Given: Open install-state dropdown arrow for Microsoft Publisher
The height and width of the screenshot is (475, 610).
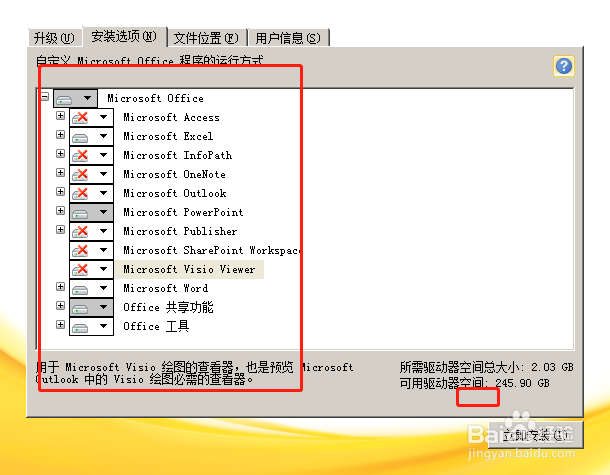Looking at the screenshot, I should (x=103, y=231).
